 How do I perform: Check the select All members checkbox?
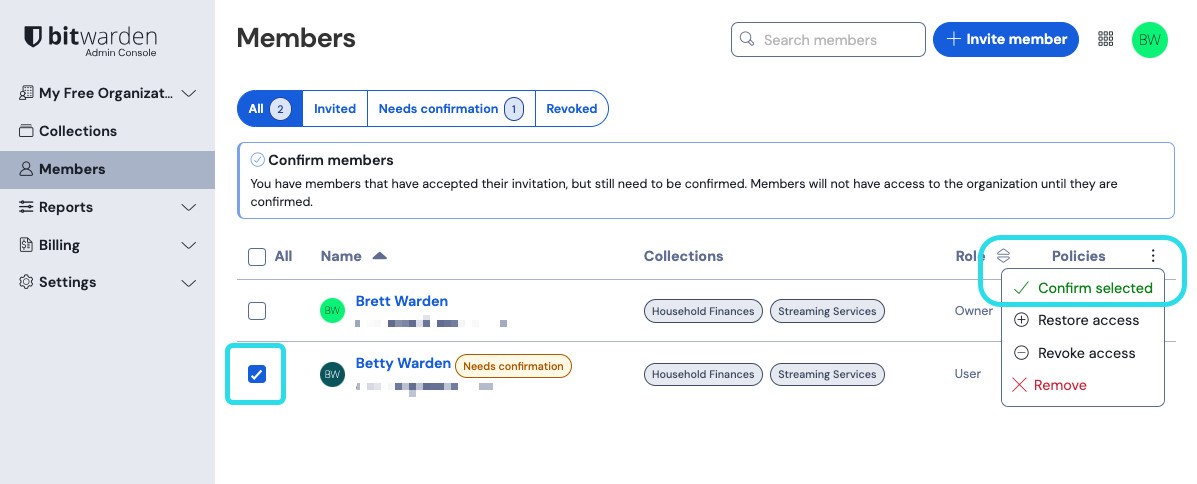pos(257,257)
